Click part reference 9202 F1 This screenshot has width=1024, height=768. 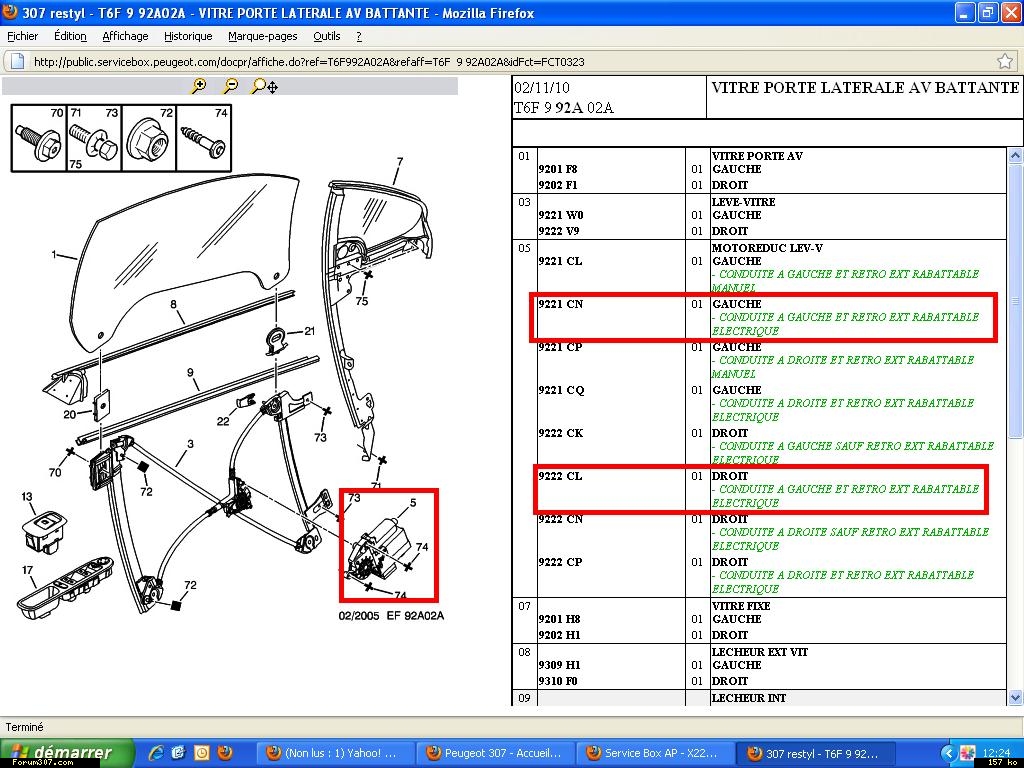point(557,185)
